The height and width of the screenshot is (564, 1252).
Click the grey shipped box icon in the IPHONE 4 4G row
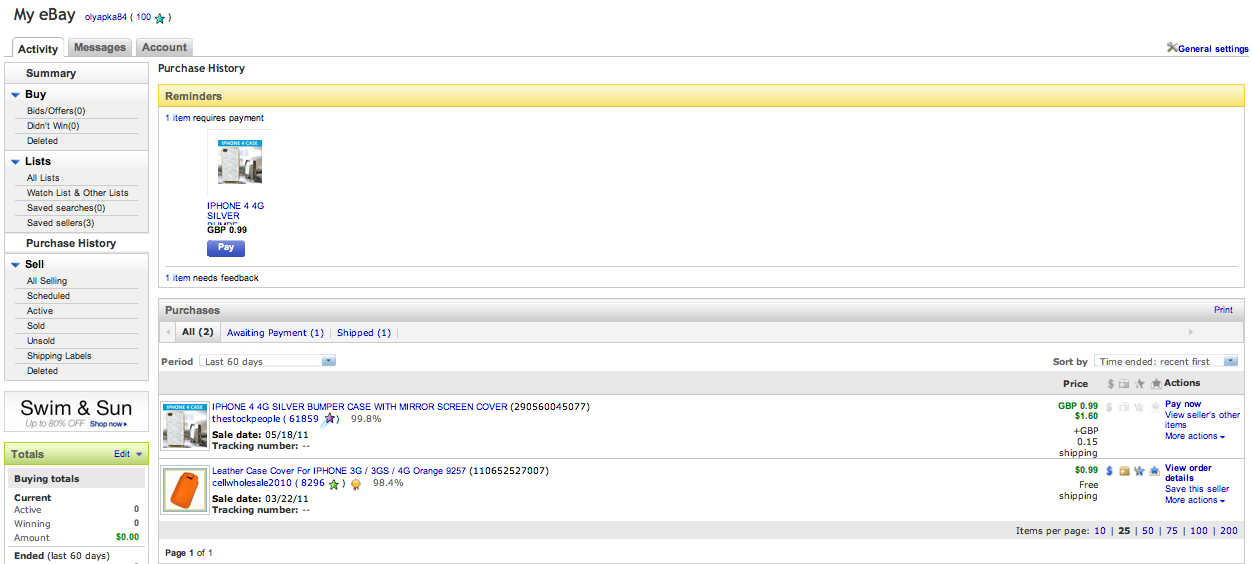[x=1124, y=407]
